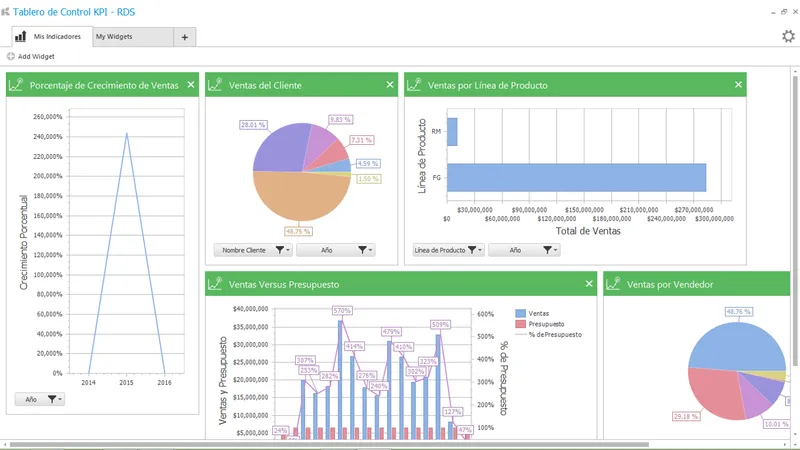The image size is (800, 450).
Task: Click the chart icon in Ventas del Cliente header
Action: 215,85
